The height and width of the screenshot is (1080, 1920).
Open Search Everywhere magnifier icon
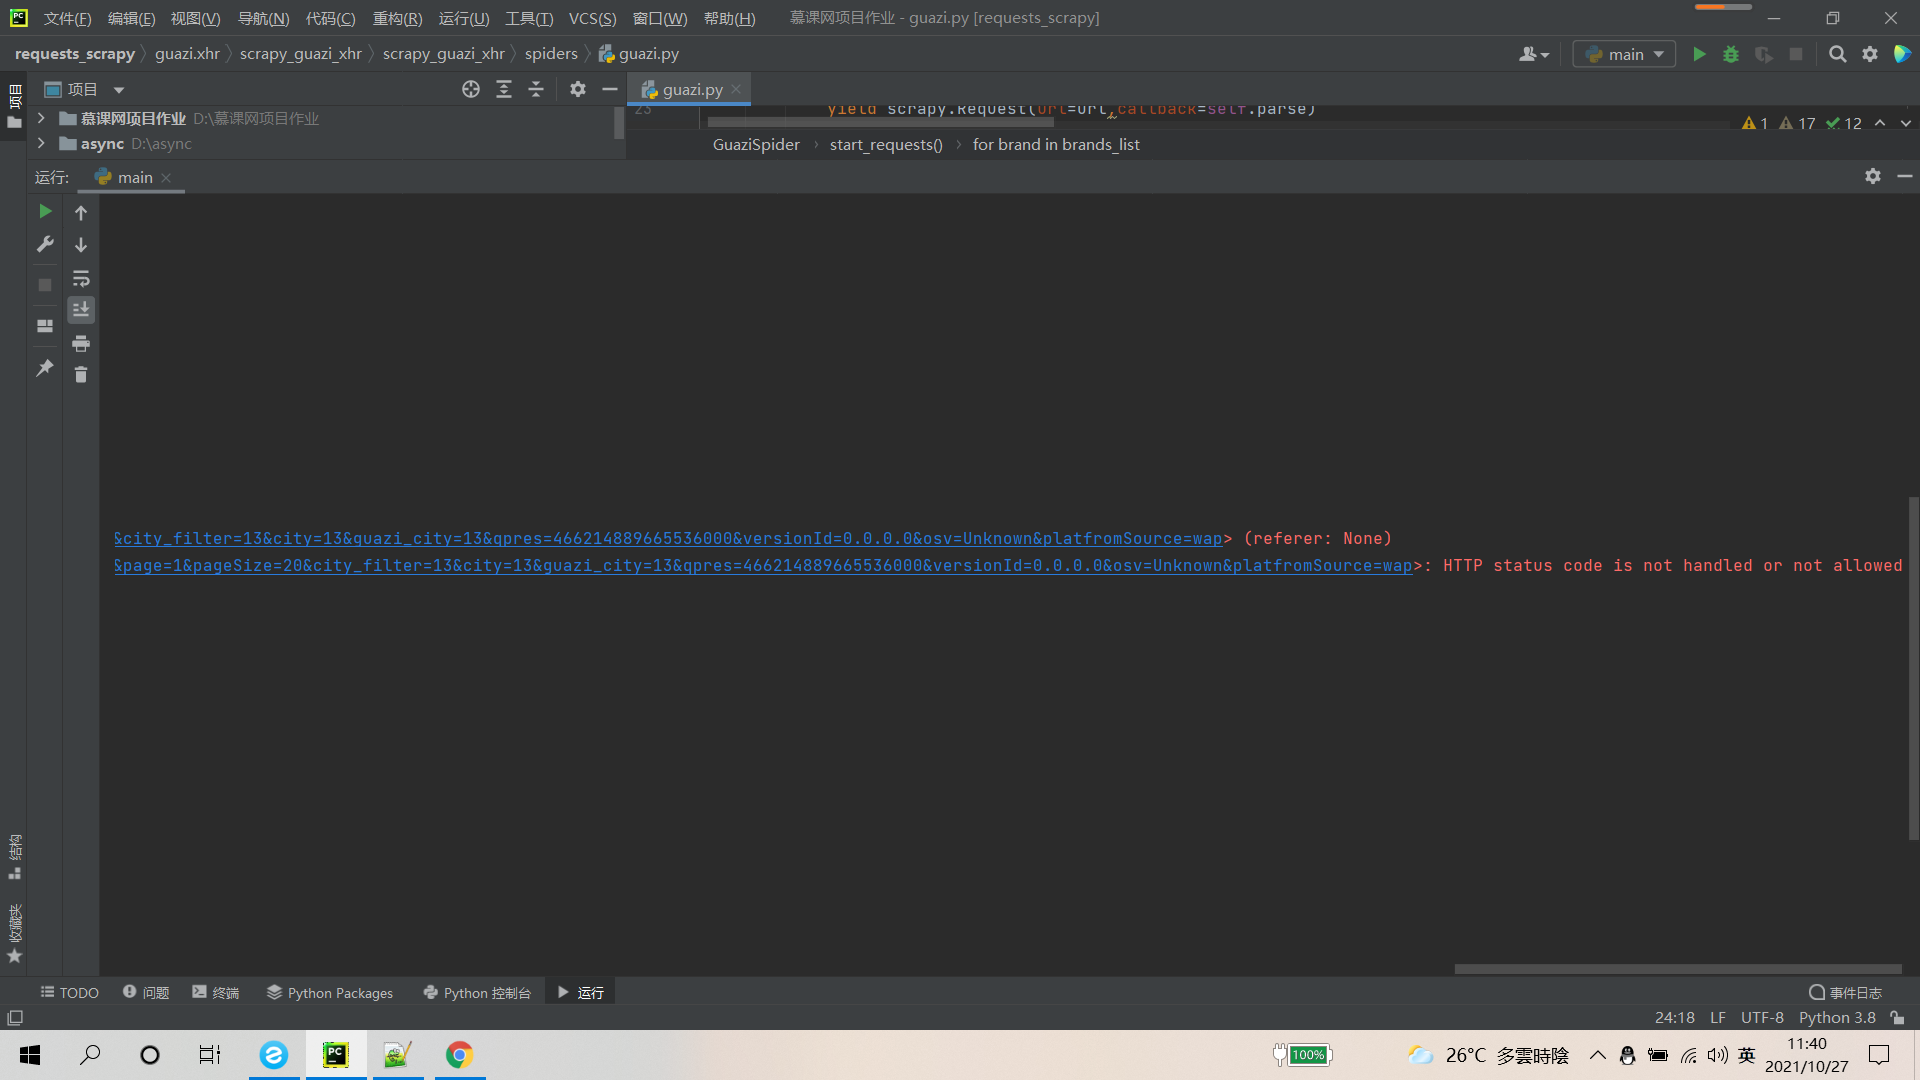pos(1837,55)
